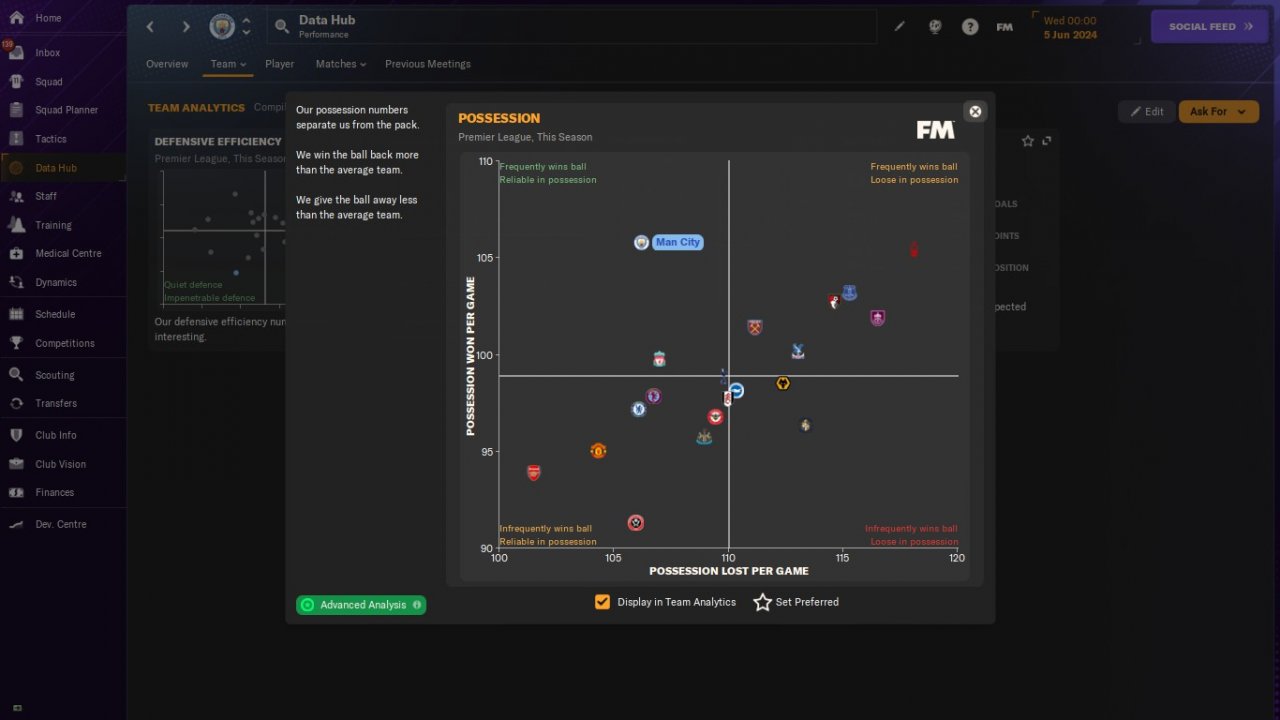Click the Edit button
The image size is (1280, 720).
pyautogui.click(x=1147, y=111)
